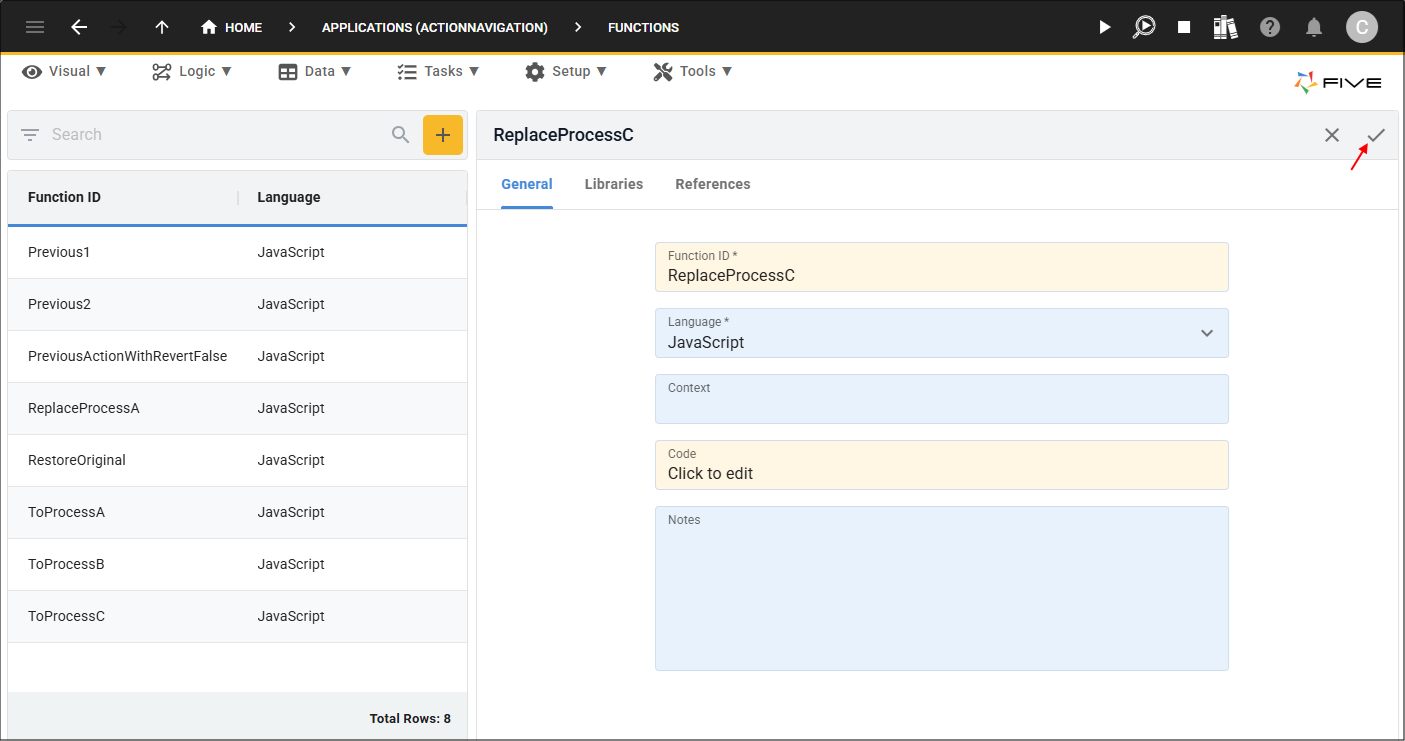Stop the application with square icon
Screen dimensions: 1405x741
tap(1184, 27)
